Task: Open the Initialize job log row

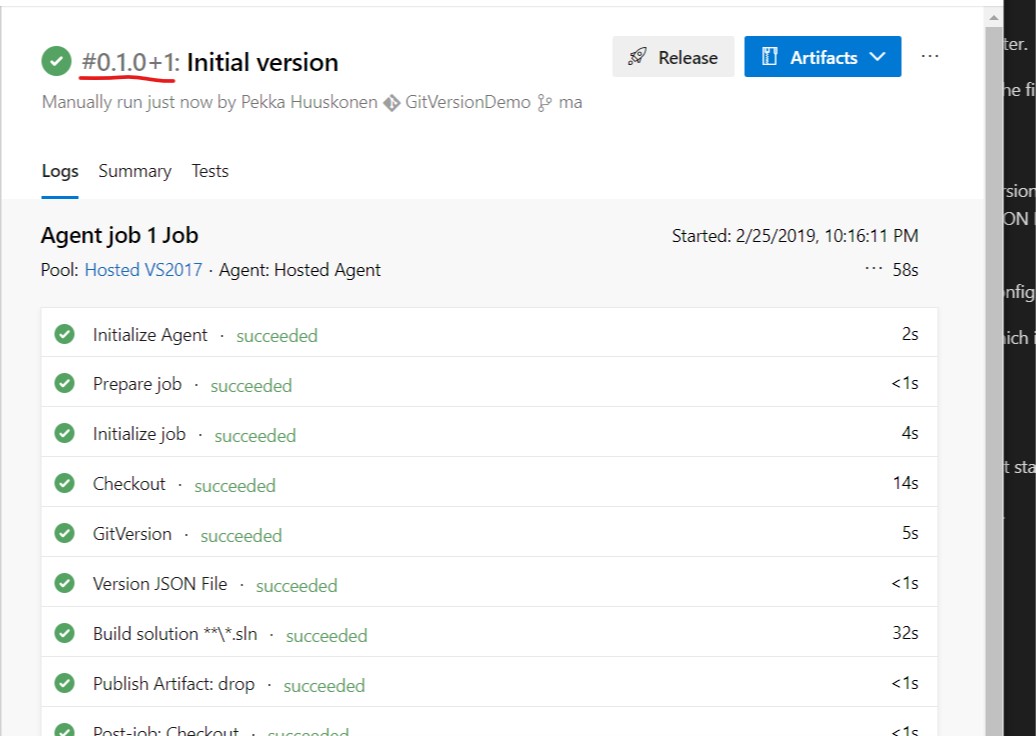Action: pos(489,432)
